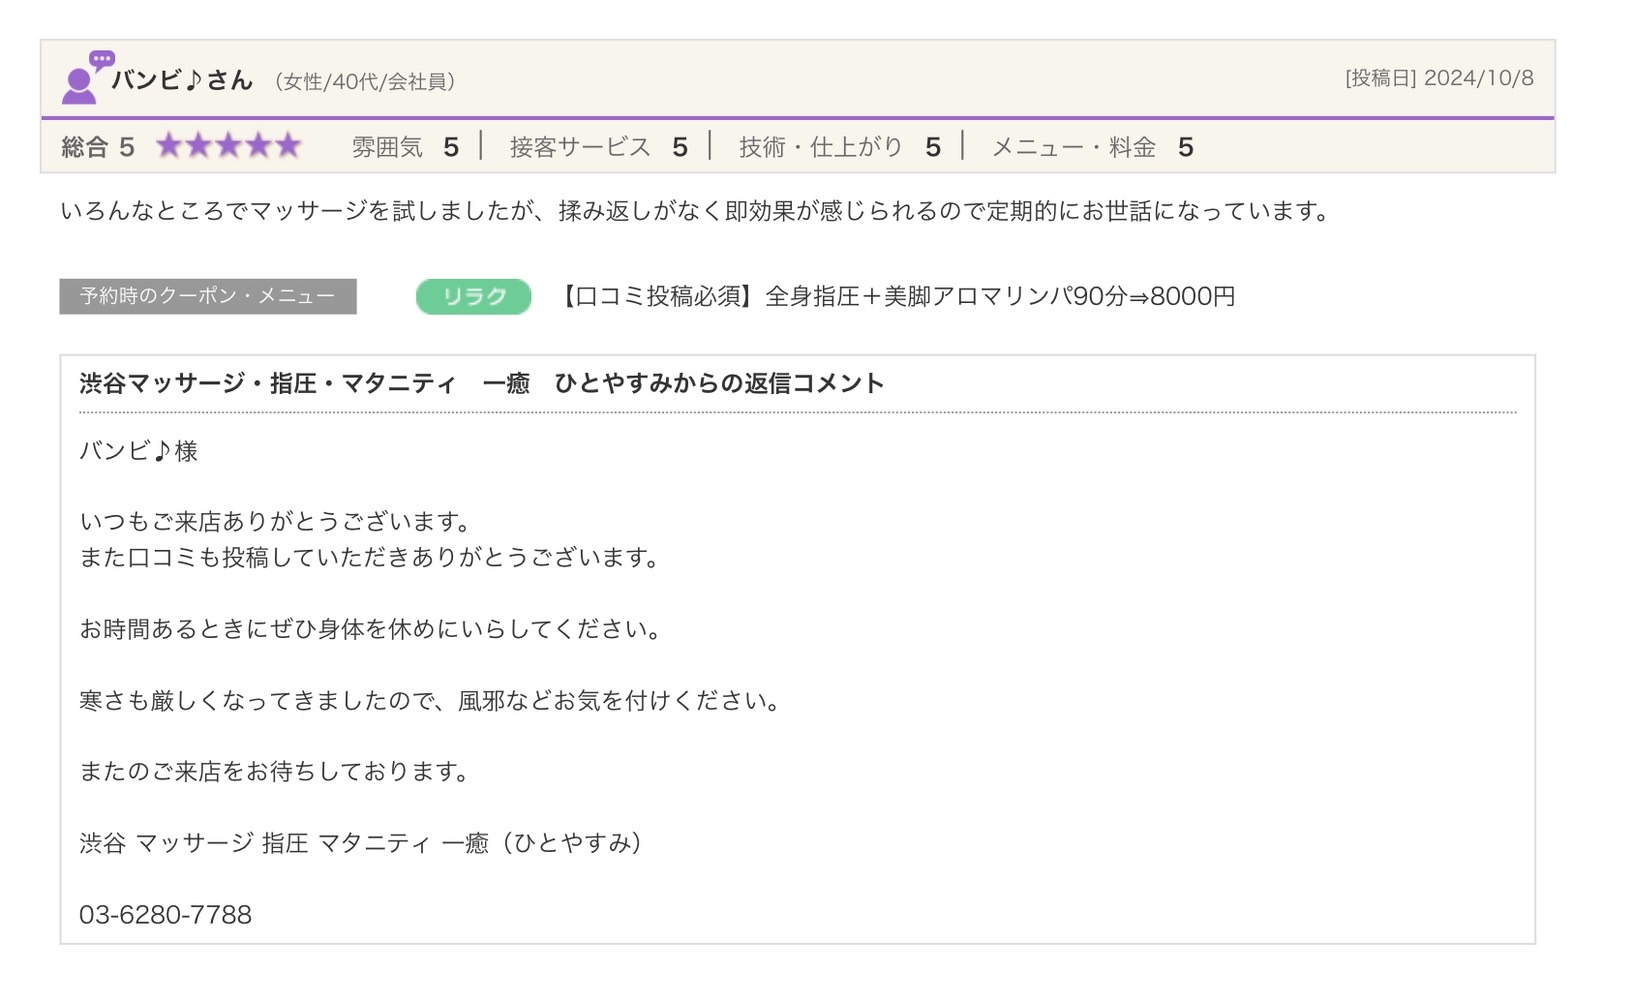
Task: Click the 接客サービス 5 rating
Action: click(x=599, y=147)
